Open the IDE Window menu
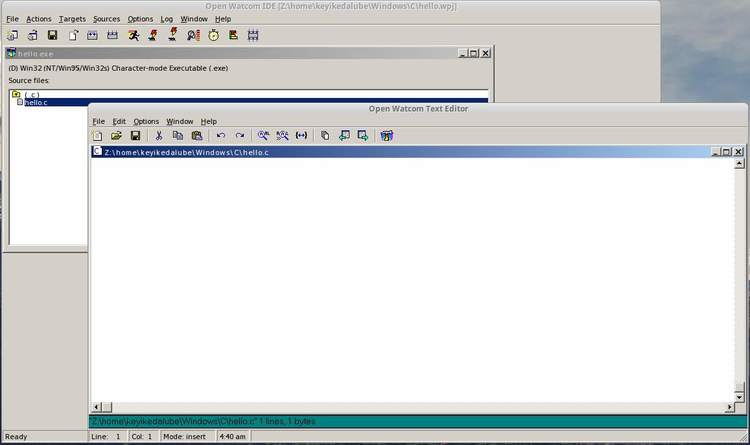This screenshot has height=445, width=750. tap(194, 19)
